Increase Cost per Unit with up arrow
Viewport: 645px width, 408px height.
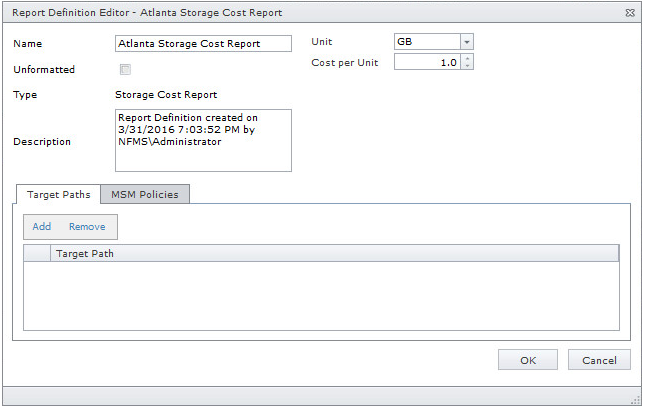coord(467,58)
